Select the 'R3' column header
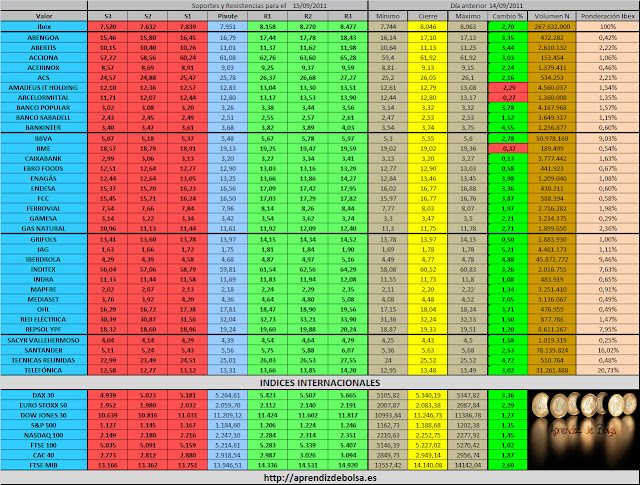640x485 pixels. pos(348,16)
